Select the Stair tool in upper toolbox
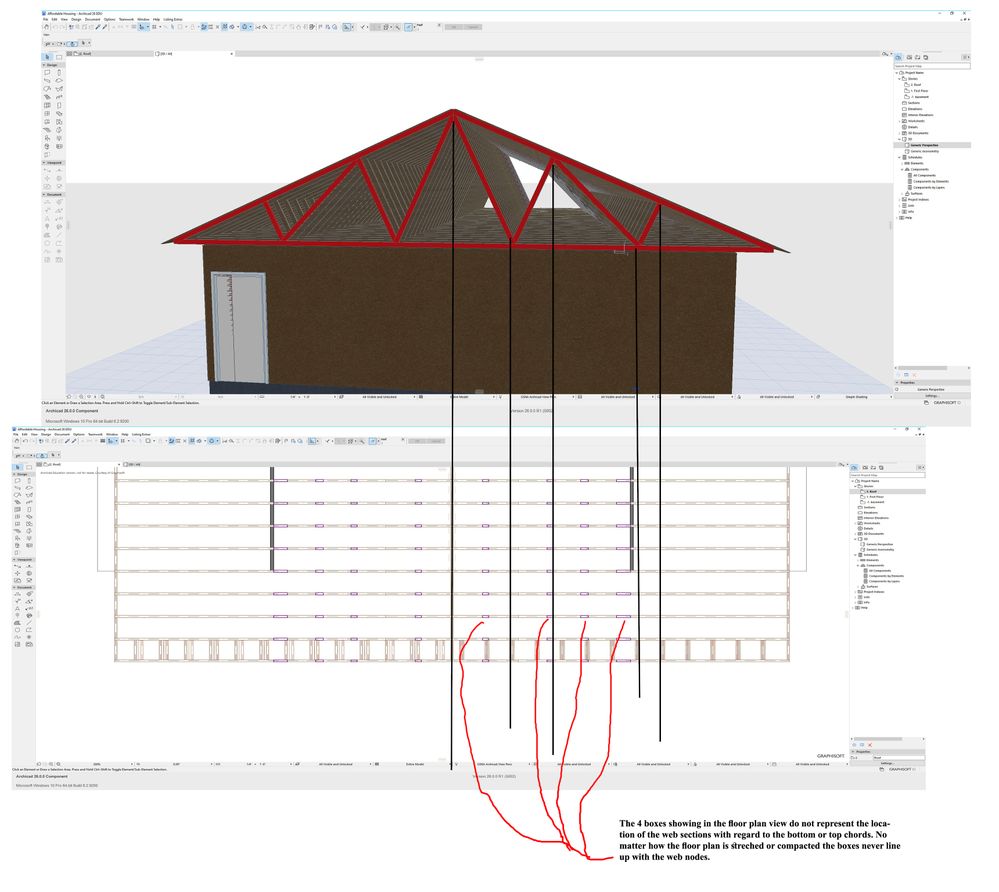The width and height of the screenshot is (999, 892). [x=47, y=97]
